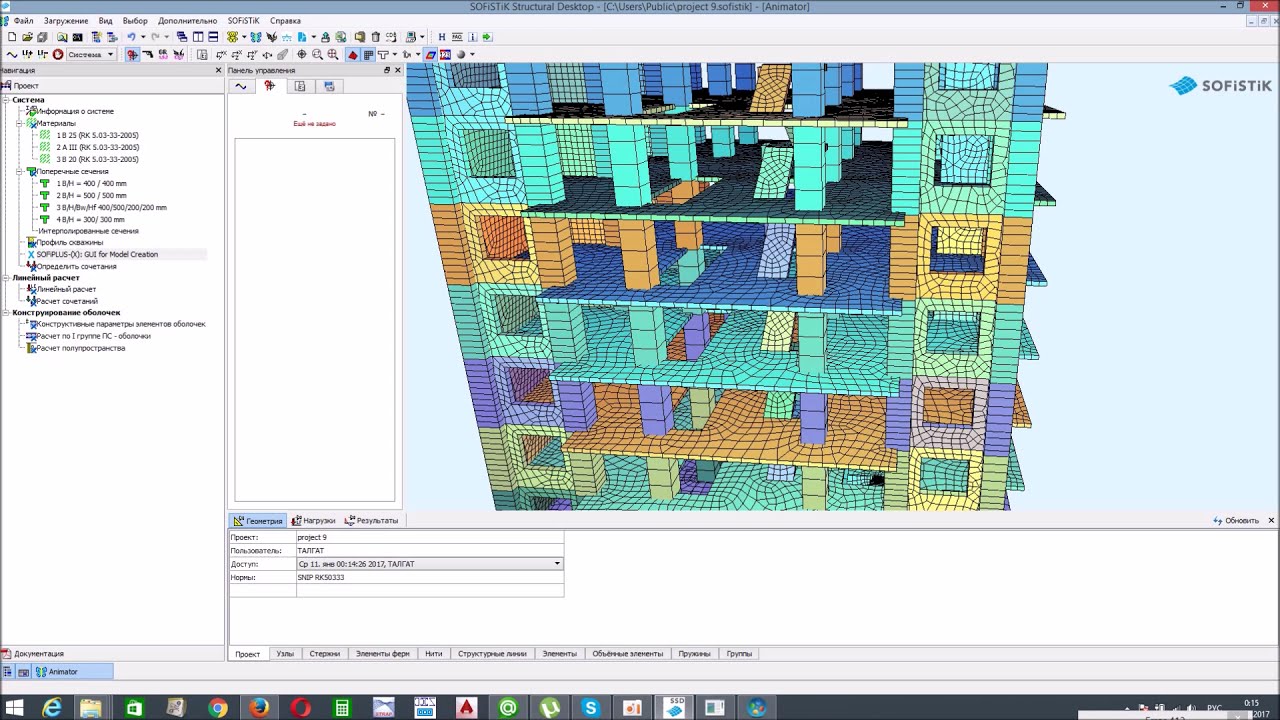
Task: Open the Chrome icon in taskbar
Action: (217, 708)
